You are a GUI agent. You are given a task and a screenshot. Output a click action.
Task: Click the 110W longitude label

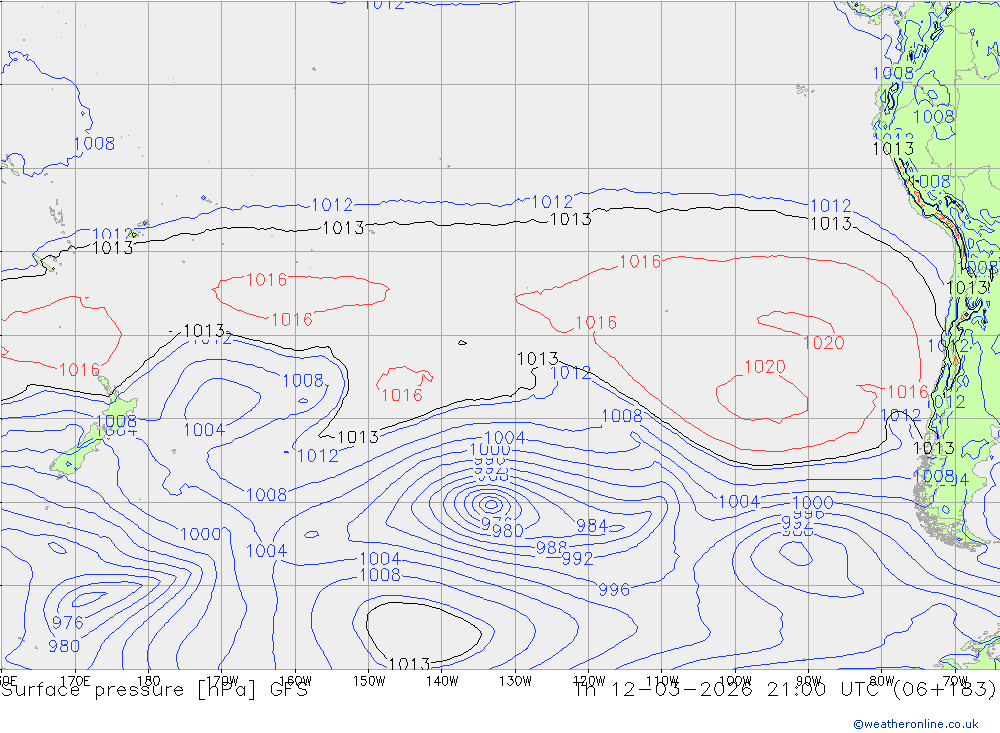(x=662, y=681)
